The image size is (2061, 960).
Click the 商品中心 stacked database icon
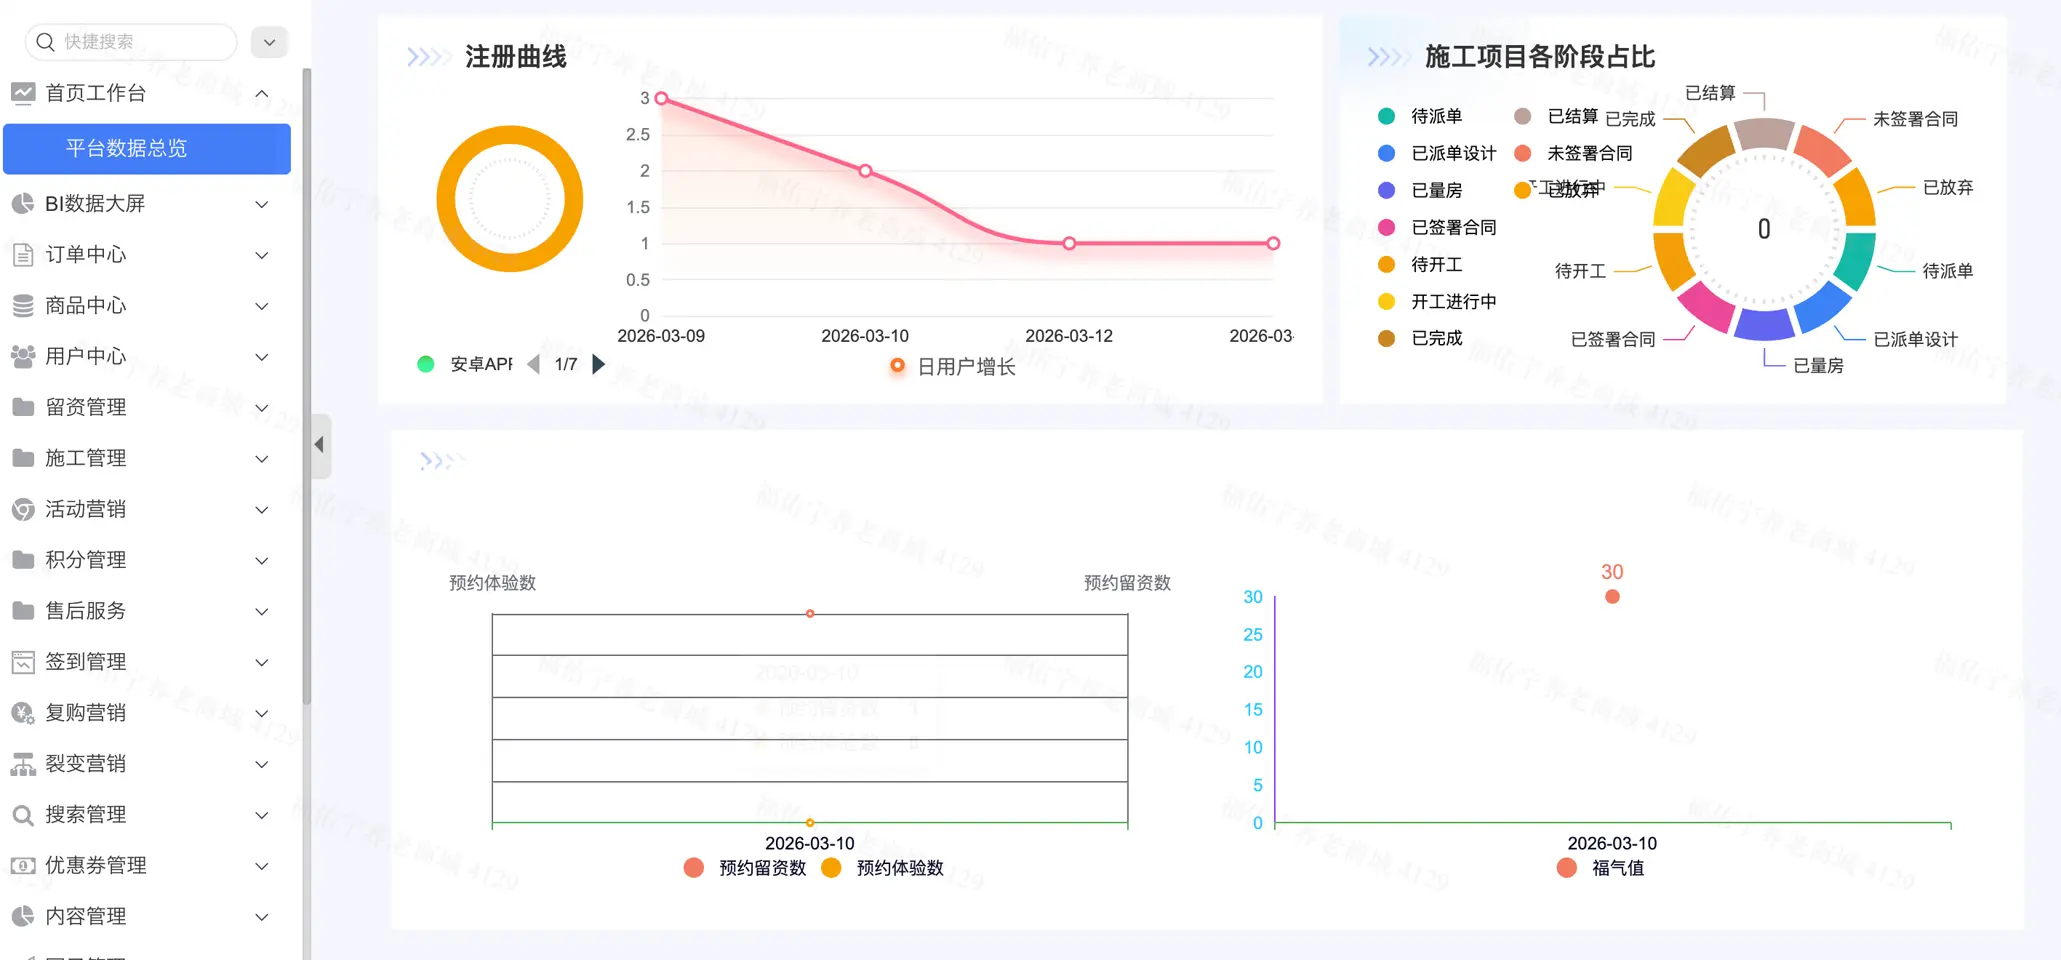click(x=23, y=306)
